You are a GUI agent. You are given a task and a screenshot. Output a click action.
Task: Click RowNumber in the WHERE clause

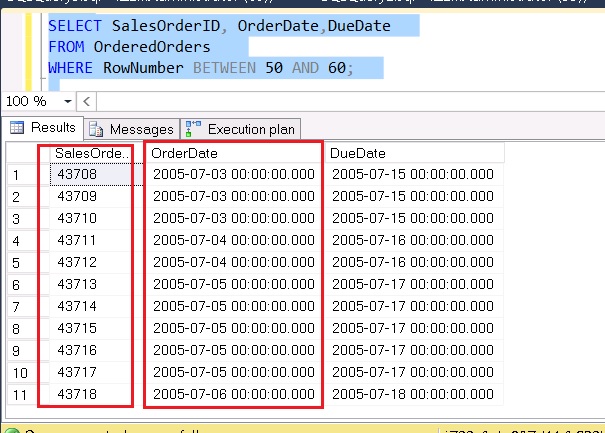143,68
